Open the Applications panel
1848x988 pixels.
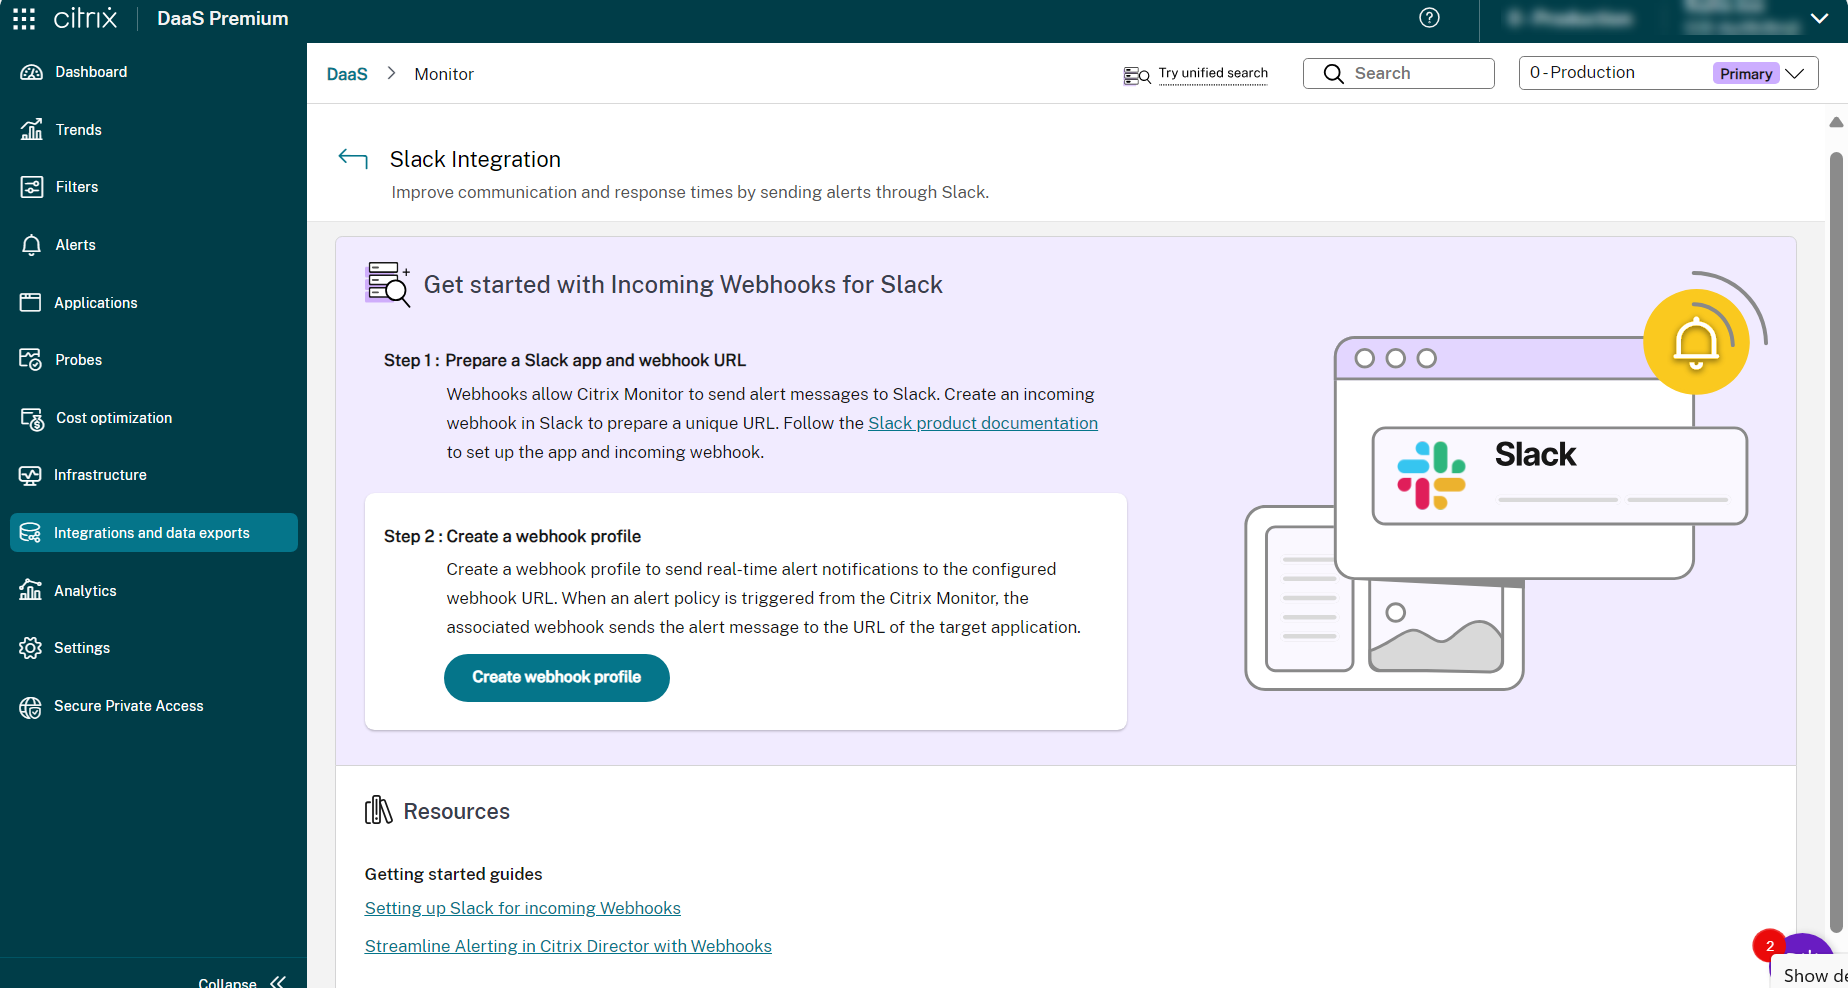(x=95, y=302)
